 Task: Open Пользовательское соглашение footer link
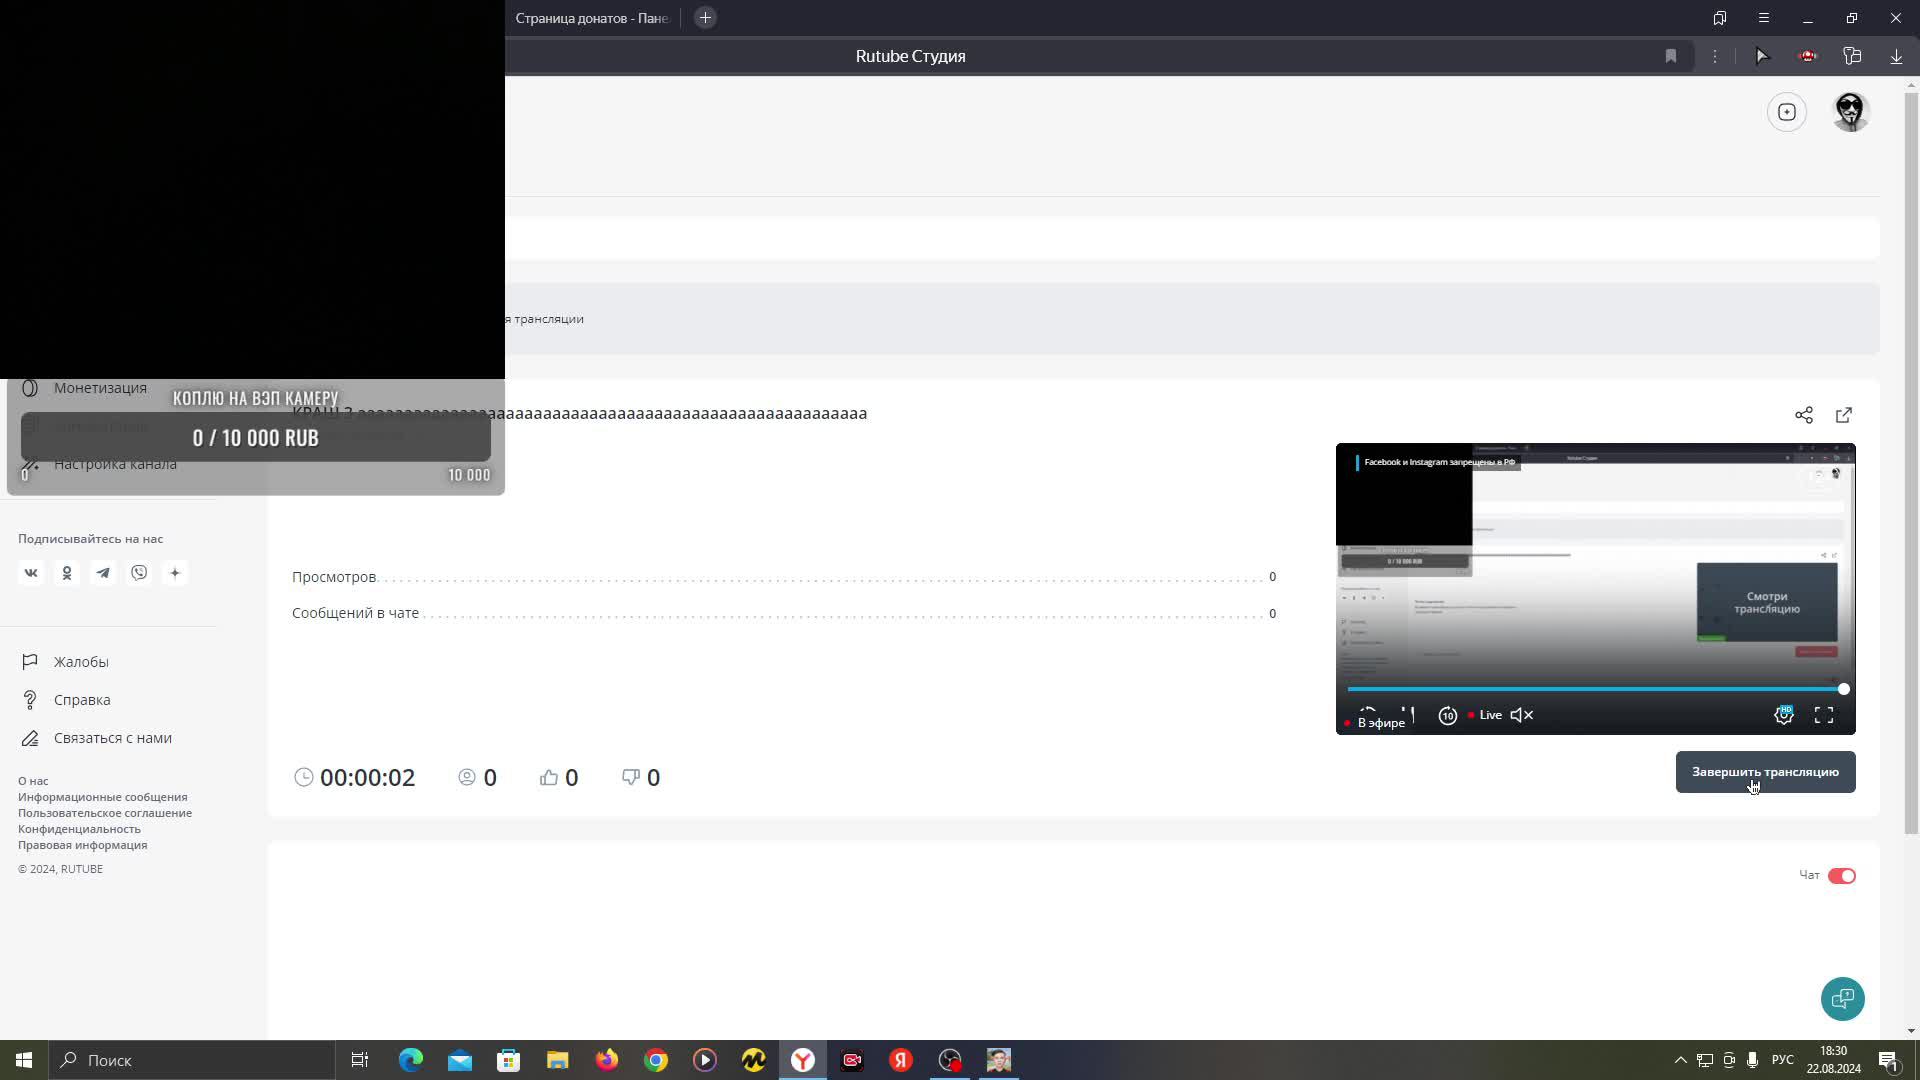coord(105,813)
